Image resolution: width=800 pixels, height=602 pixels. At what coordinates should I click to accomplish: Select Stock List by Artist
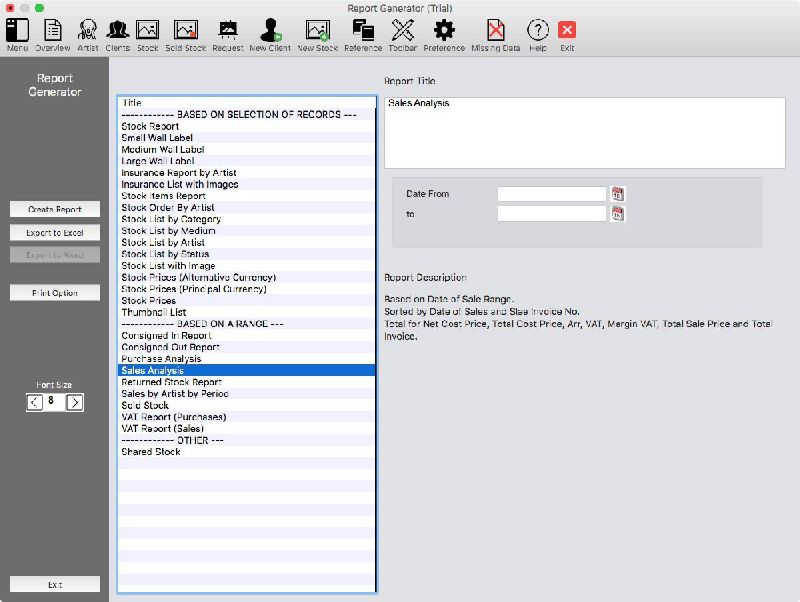pyautogui.click(x=246, y=242)
